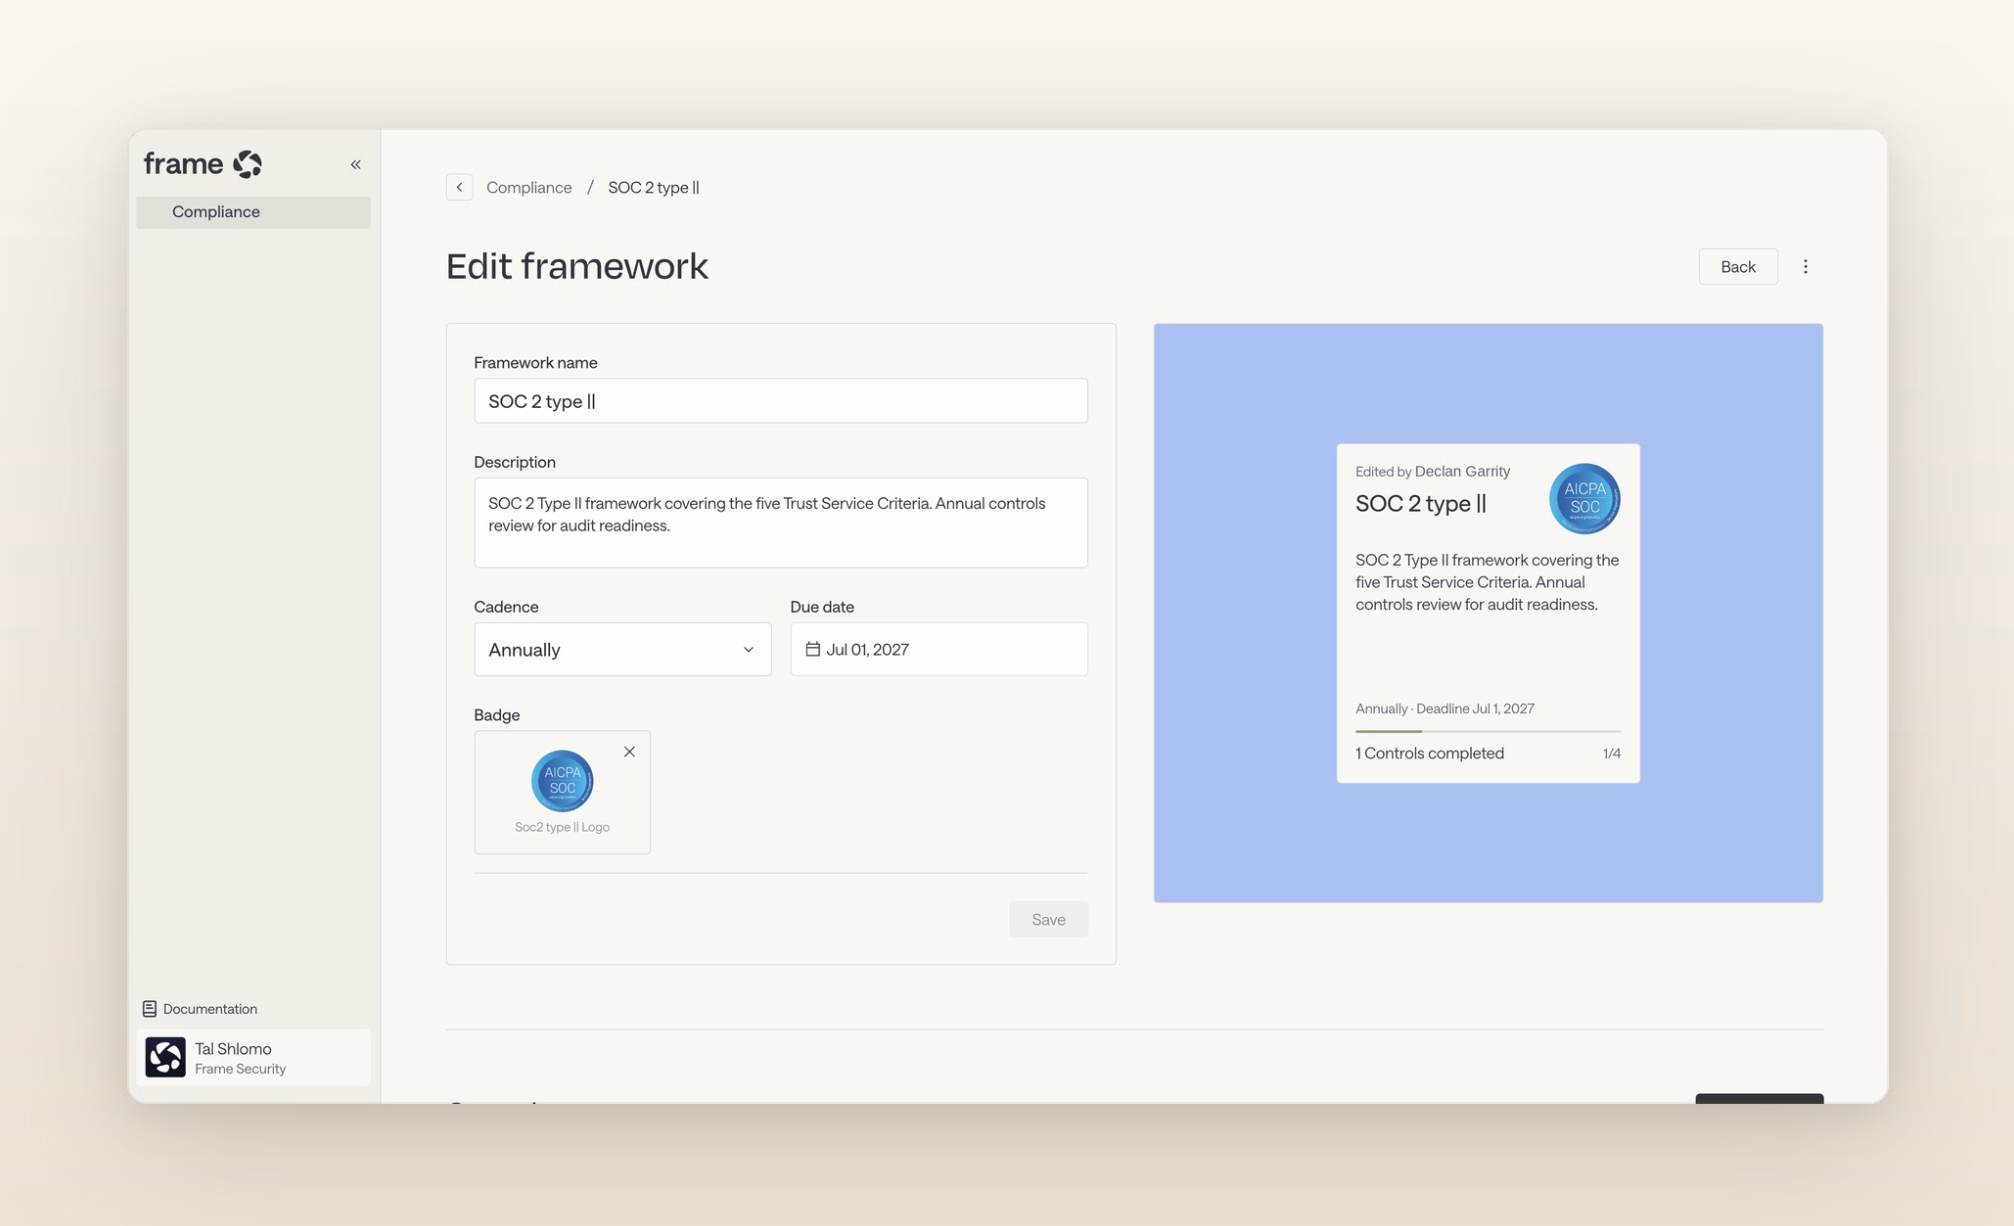2014x1226 pixels.
Task: Click the Frame Security organization text
Action: pyautogui.click(x=240, y=1069)
